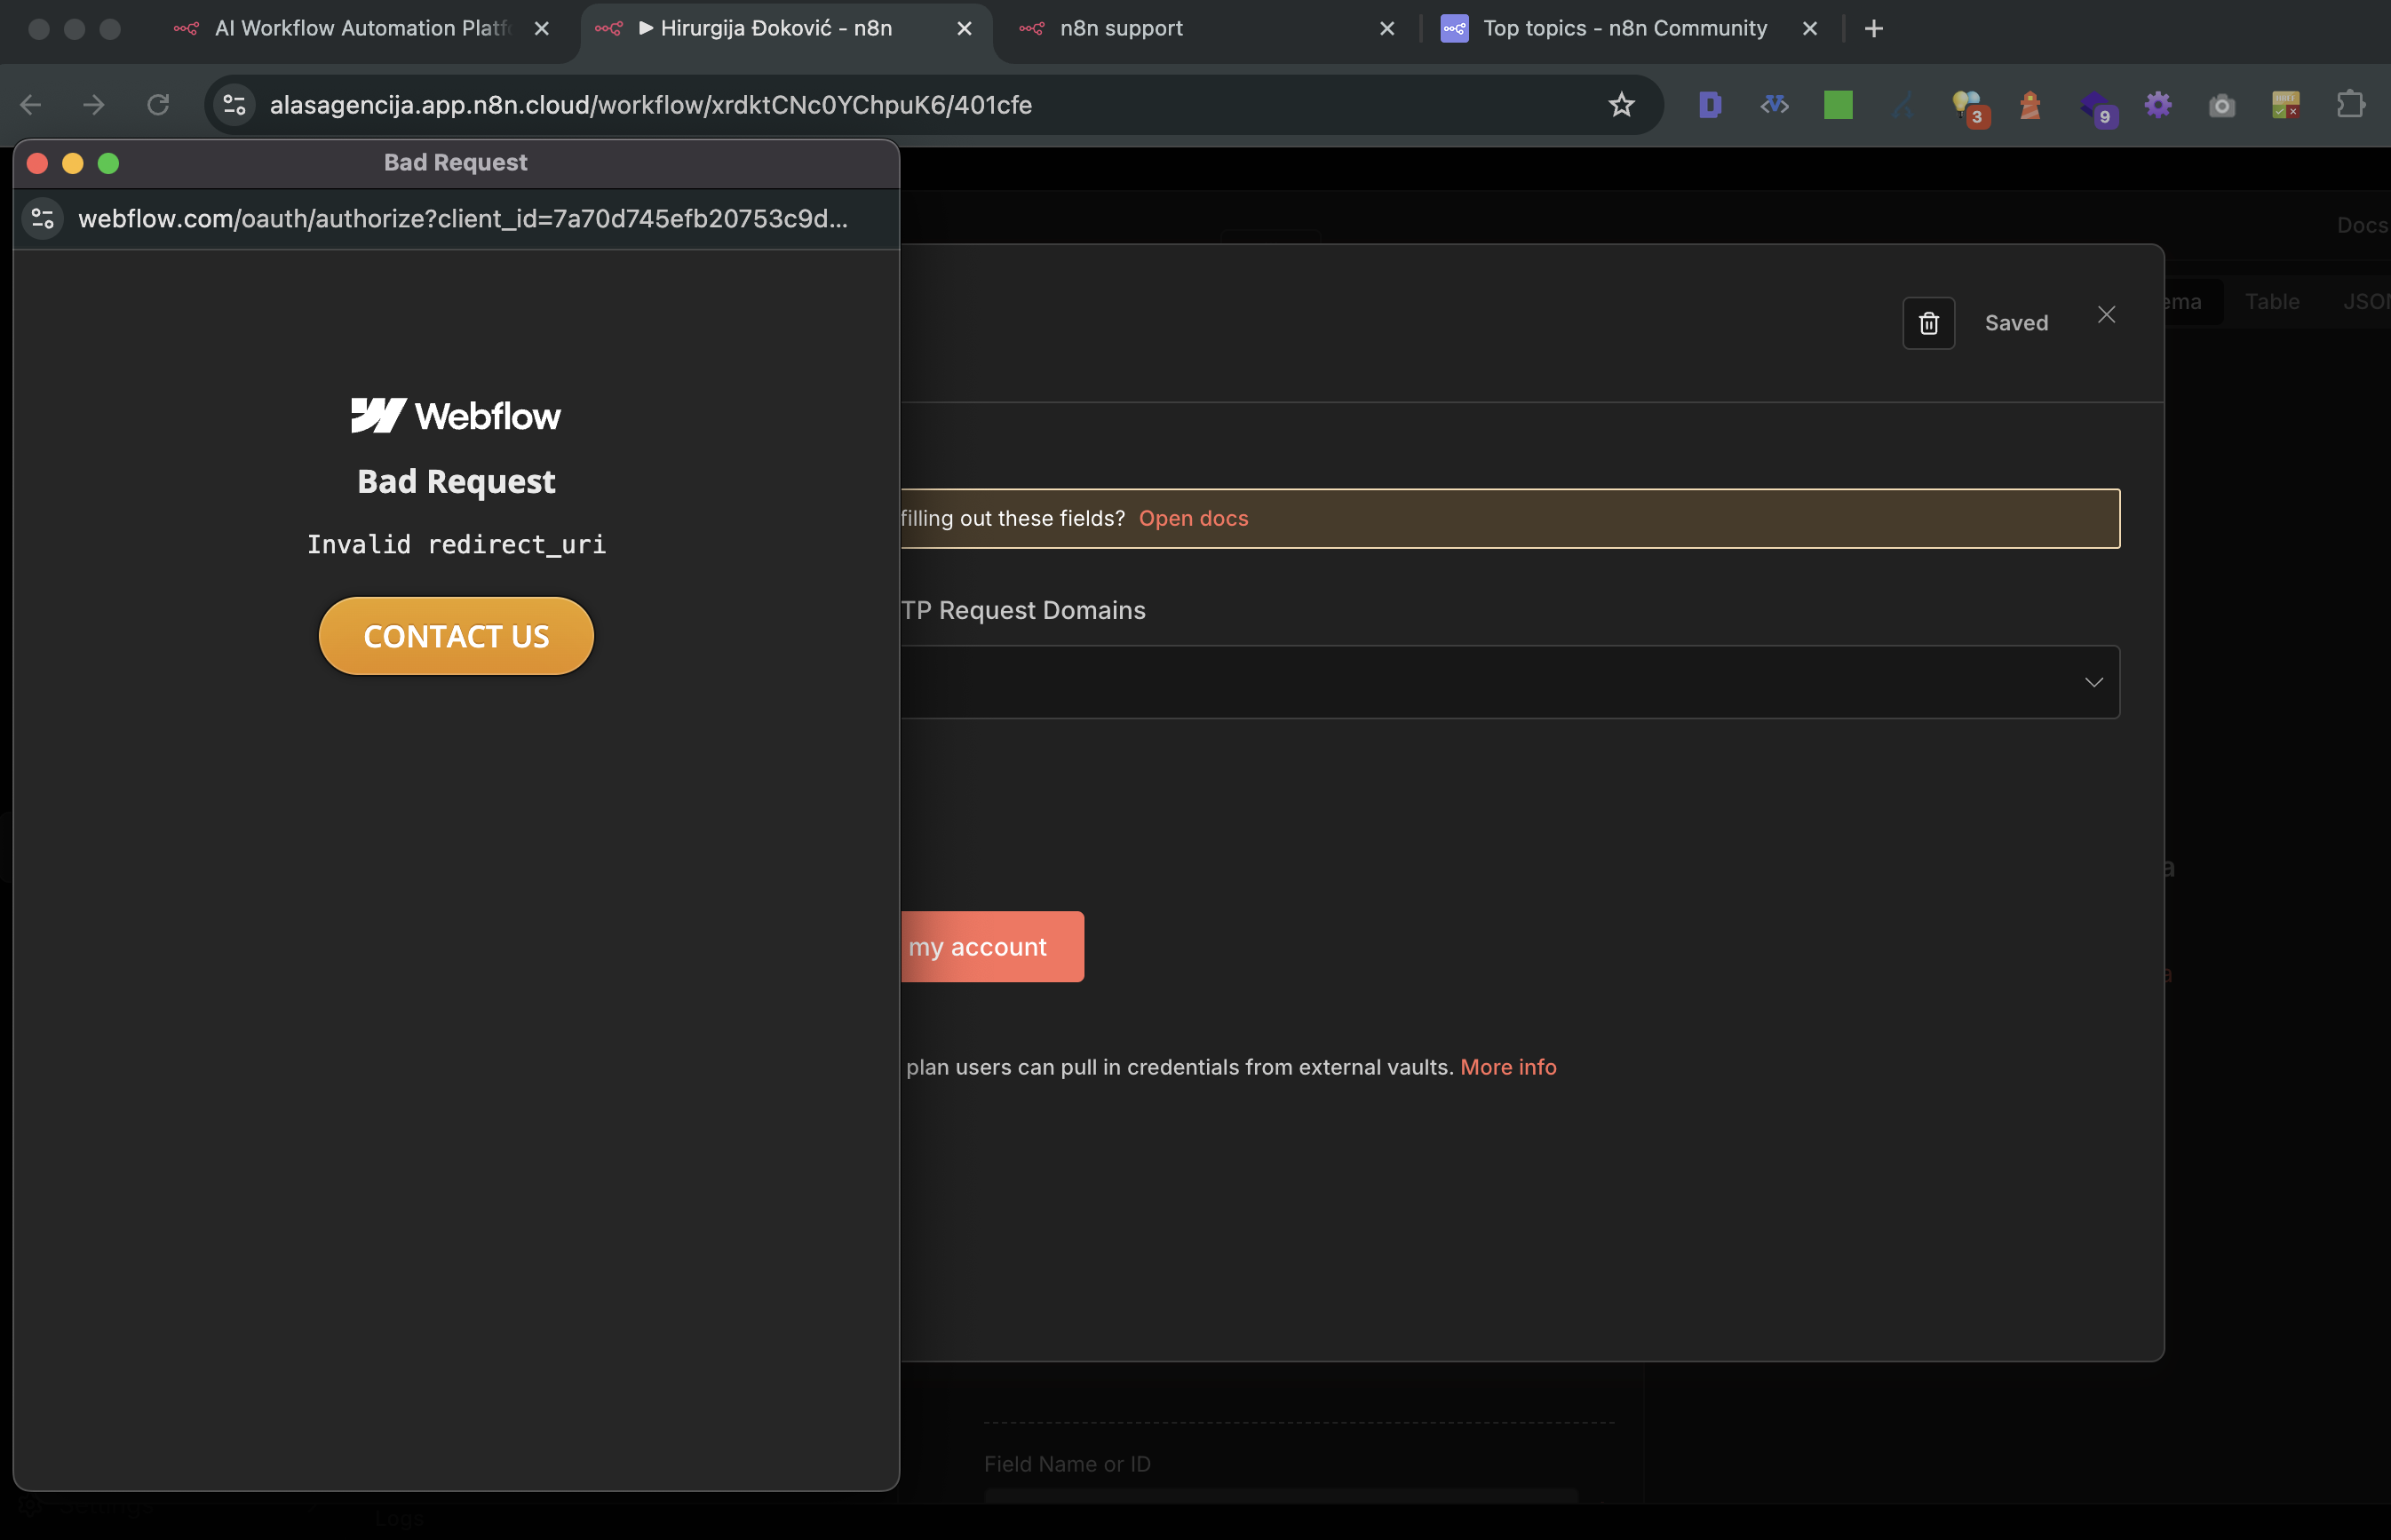Switch to the n8n support tab

(1120, 28)
